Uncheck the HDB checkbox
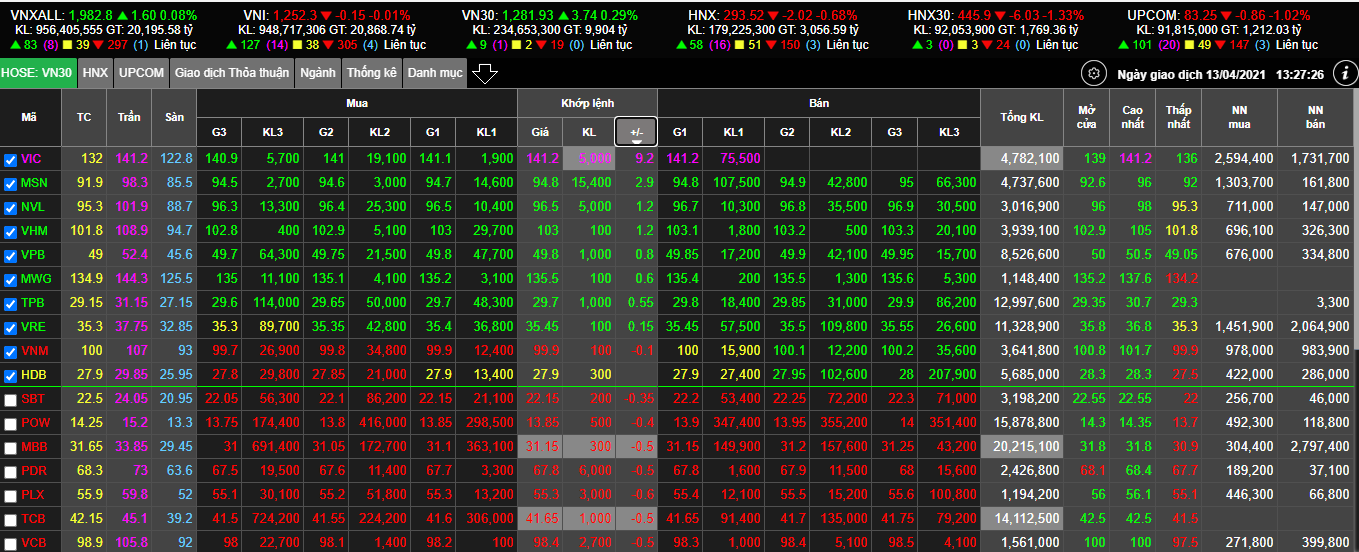Viewport: 1359px width, 552px height. pos(10,375)
